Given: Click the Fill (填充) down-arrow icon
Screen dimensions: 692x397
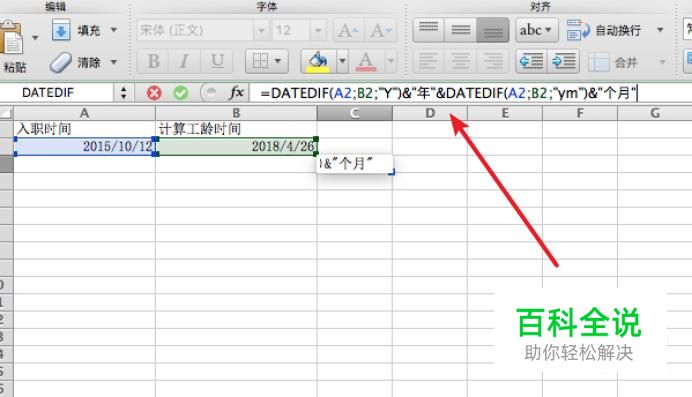Looking at the screenshot, I should pyautogui.click(x=61, y=30).
